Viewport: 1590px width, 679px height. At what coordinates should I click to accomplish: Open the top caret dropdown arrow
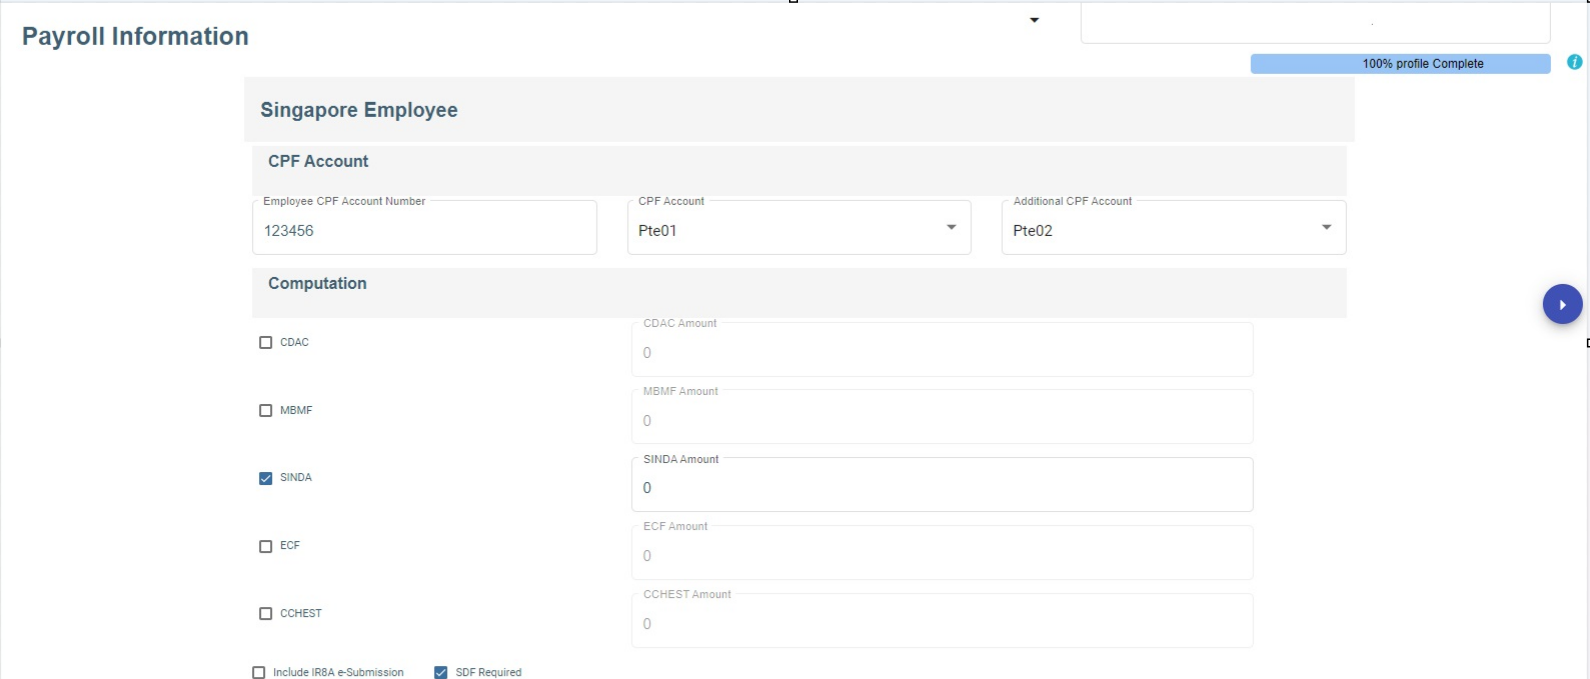[1034, 20]
